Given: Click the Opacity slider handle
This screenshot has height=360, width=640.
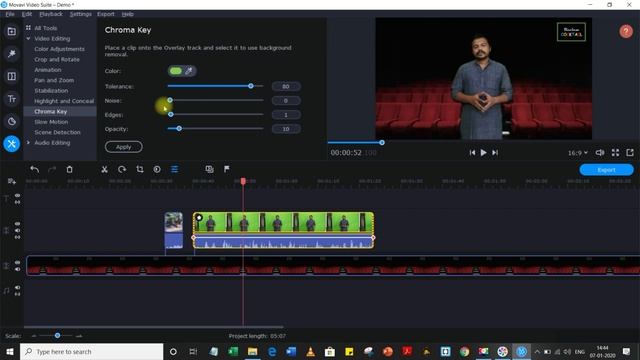Looking at the screenshot, I should point(179,129).
